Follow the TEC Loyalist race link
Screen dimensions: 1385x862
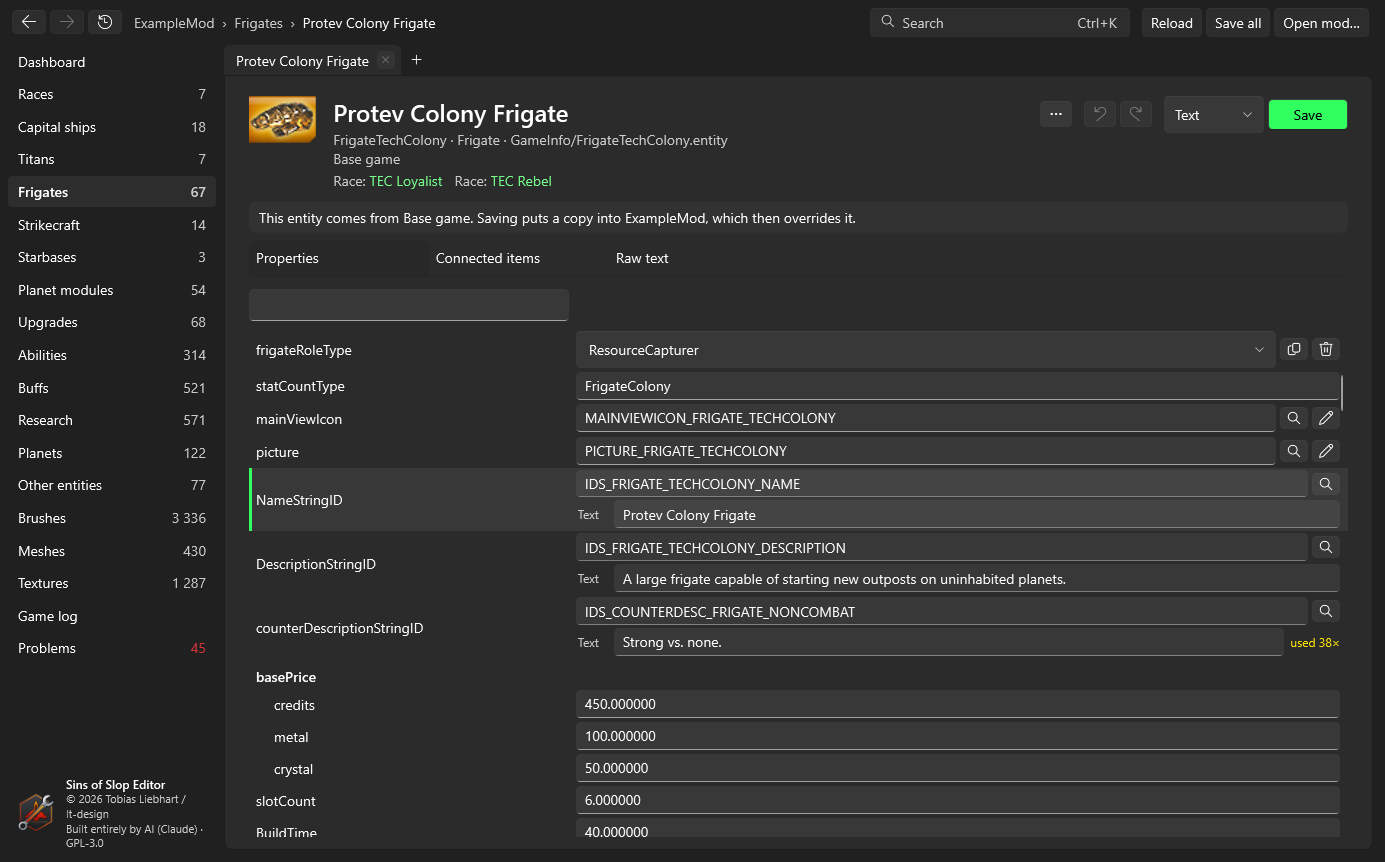point(406,181)
